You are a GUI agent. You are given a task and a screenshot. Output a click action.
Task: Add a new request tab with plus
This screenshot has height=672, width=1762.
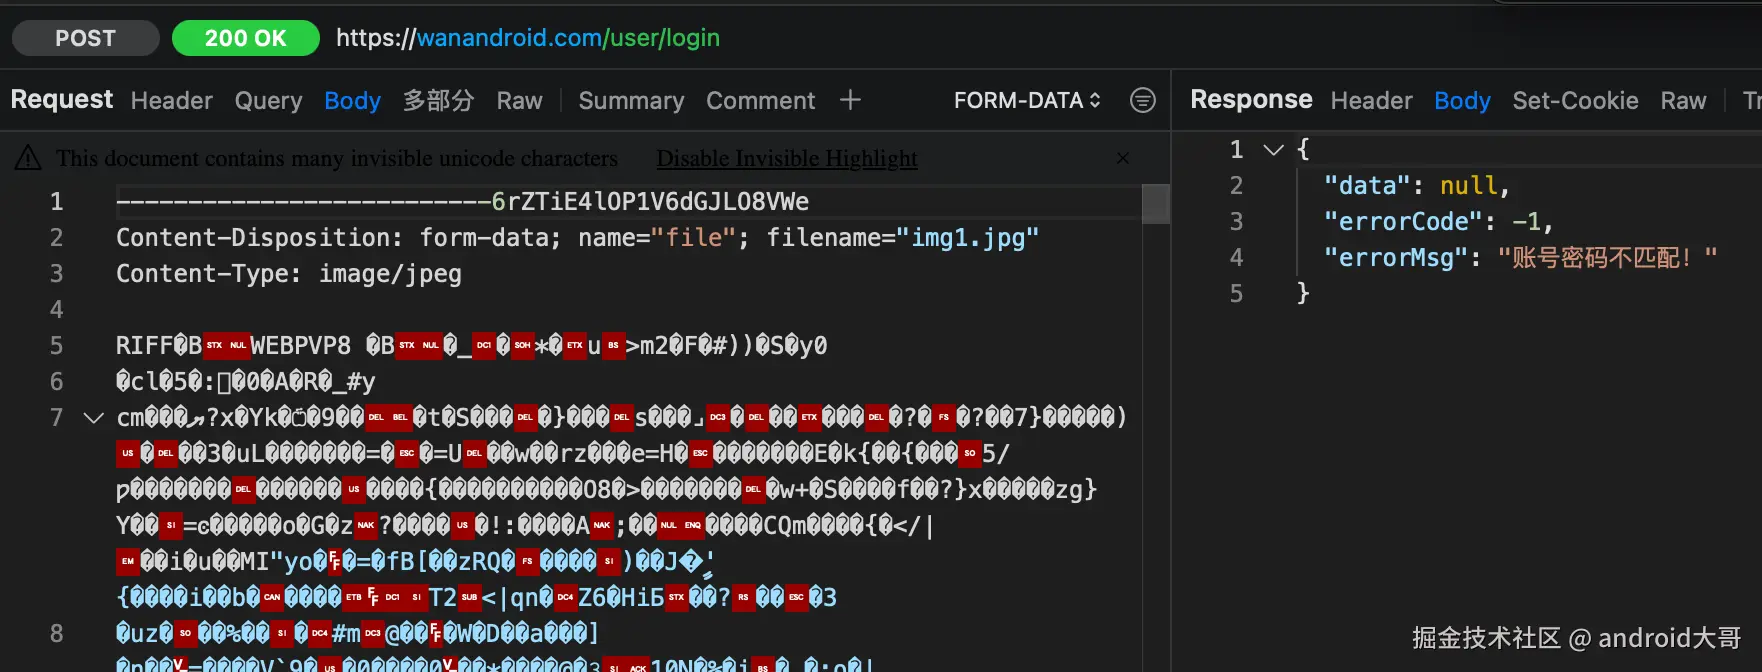click(850, 100)
